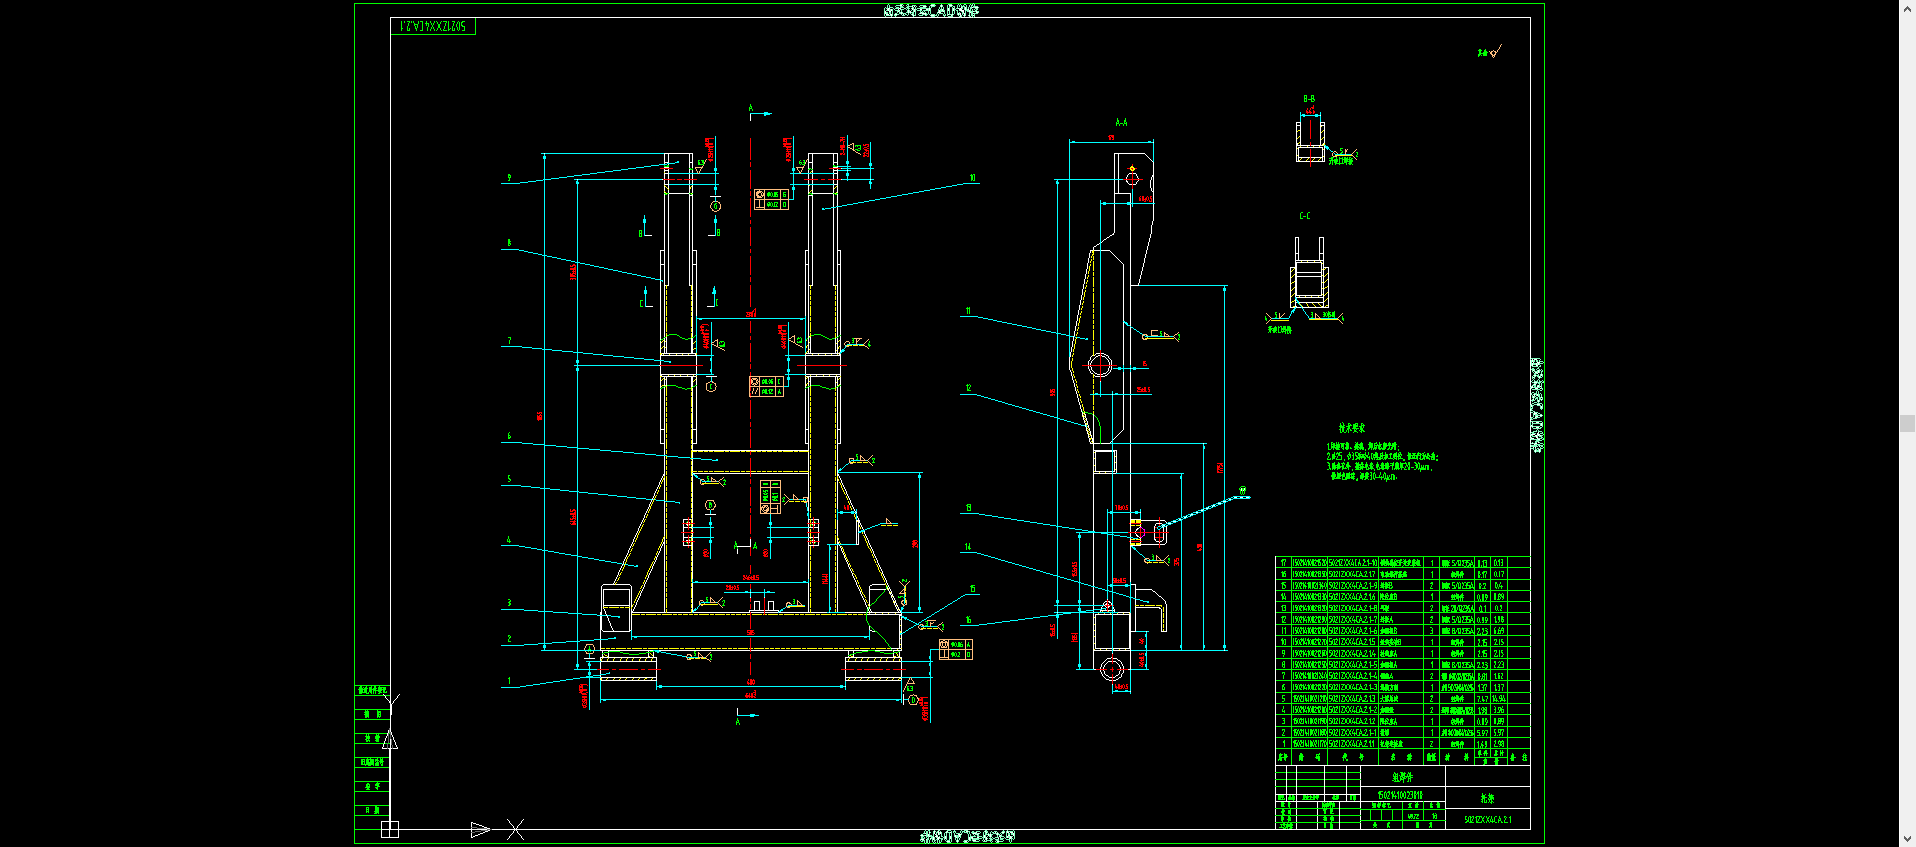Select row 1 in the parts list table
Viewport: 1916px width, 847px height.
point(1402,744)
